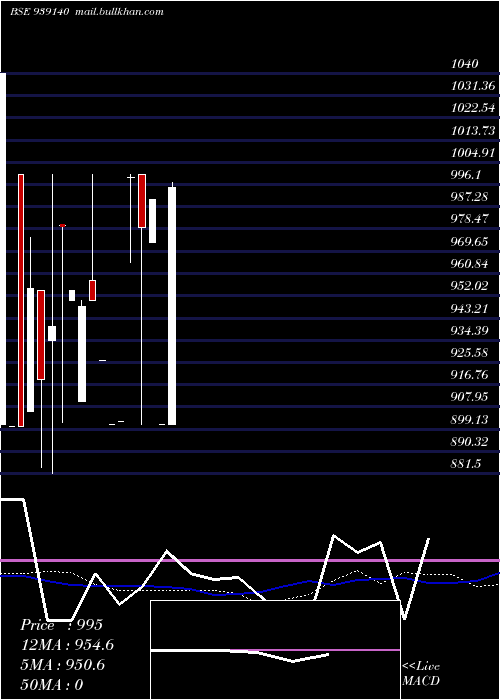Click the 960.84 price axis label

(469, 264)
